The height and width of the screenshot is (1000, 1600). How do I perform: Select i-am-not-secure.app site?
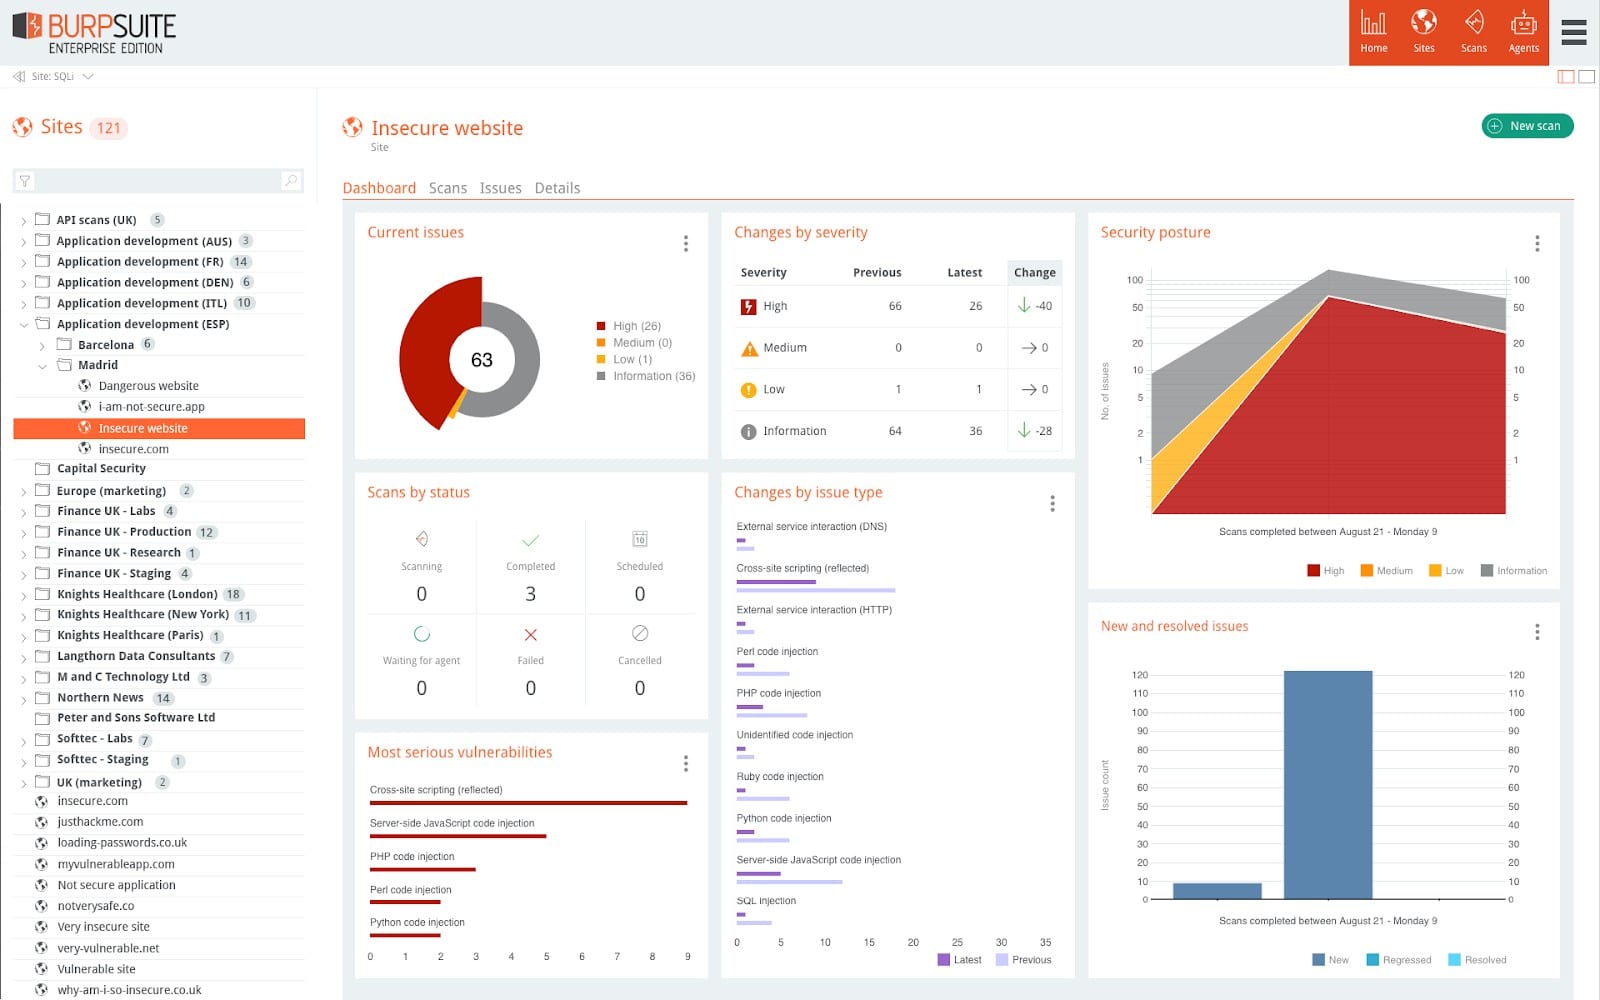151,407
